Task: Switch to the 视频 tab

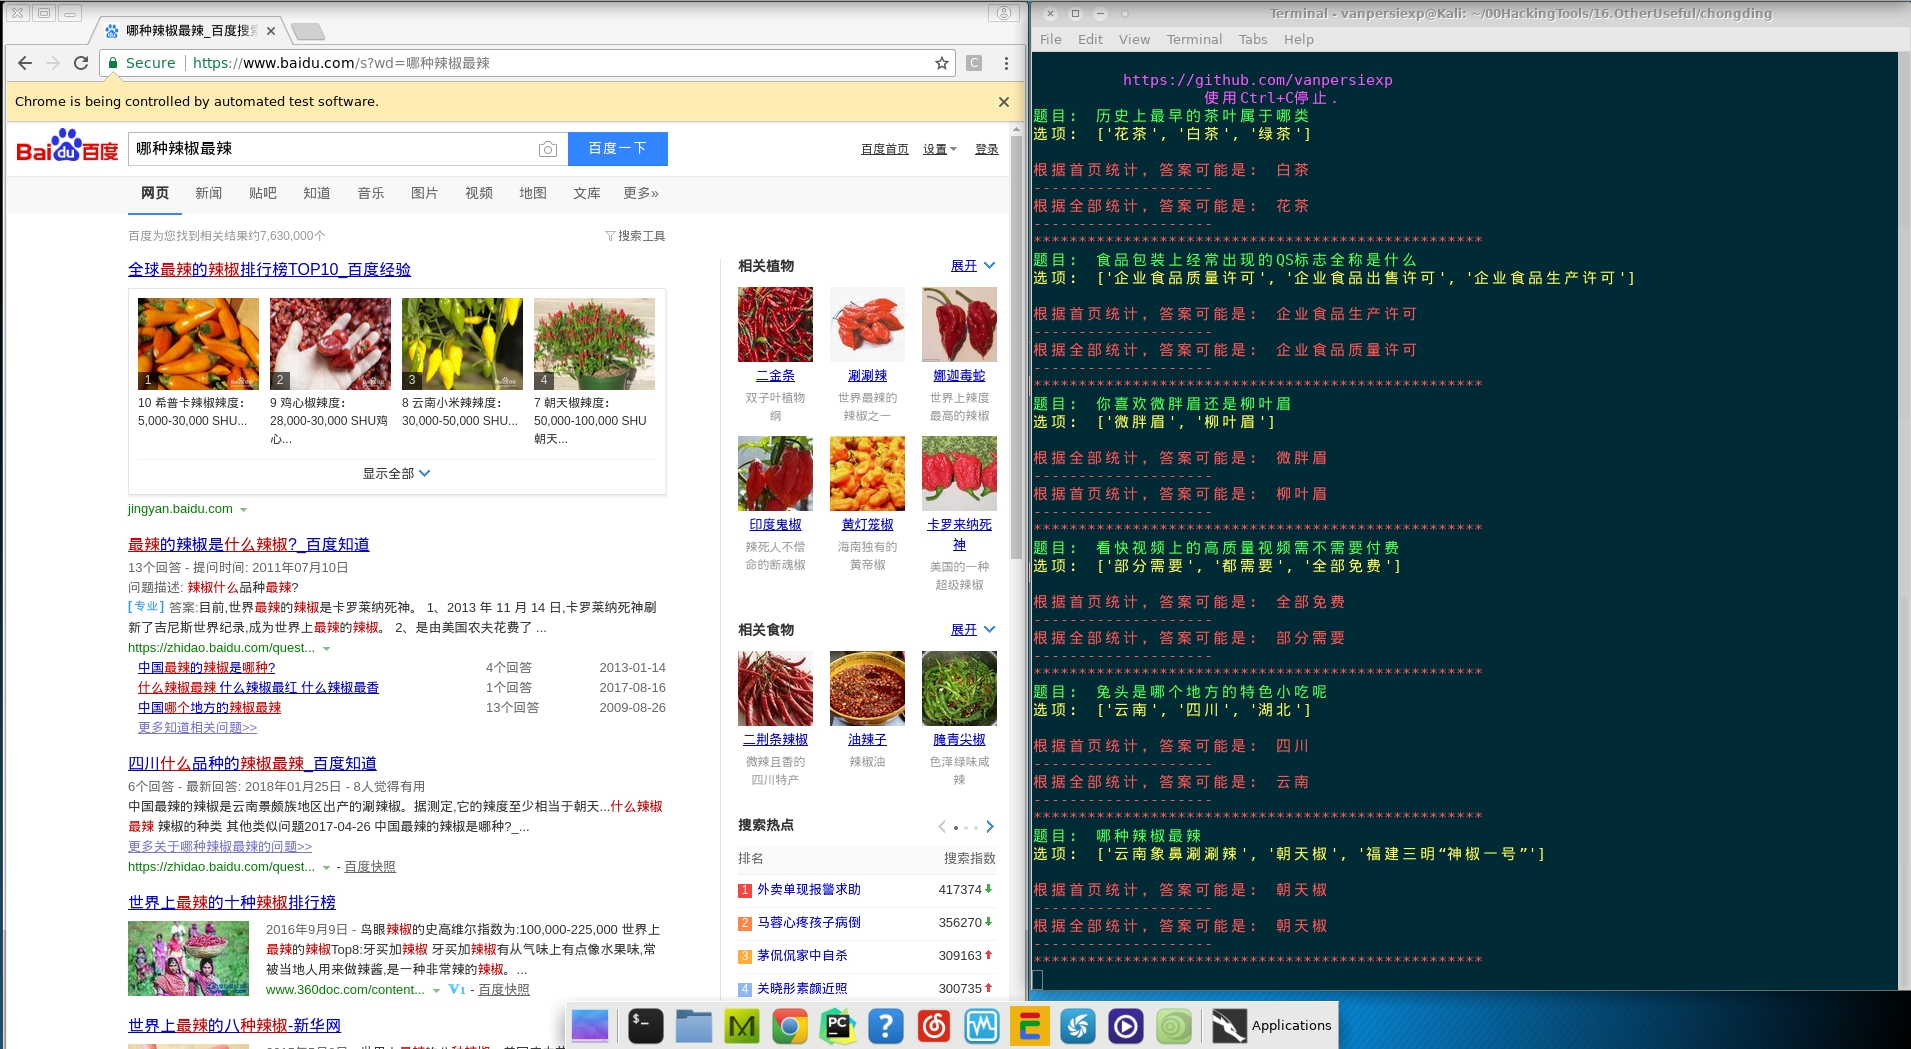Action: [479, 193]
